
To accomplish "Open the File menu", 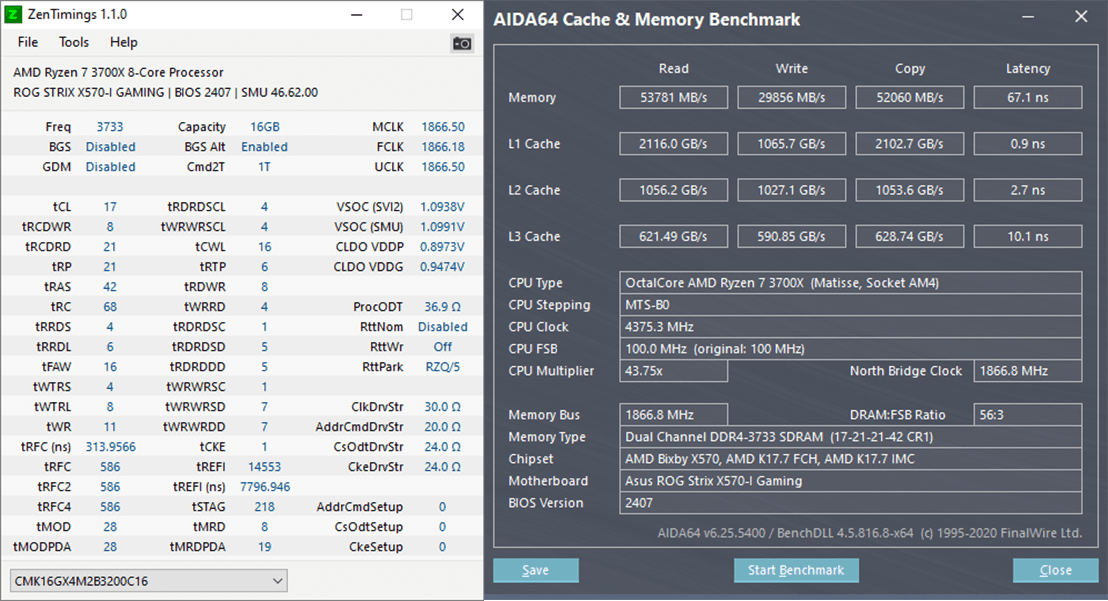I will [x=28, y=42].
